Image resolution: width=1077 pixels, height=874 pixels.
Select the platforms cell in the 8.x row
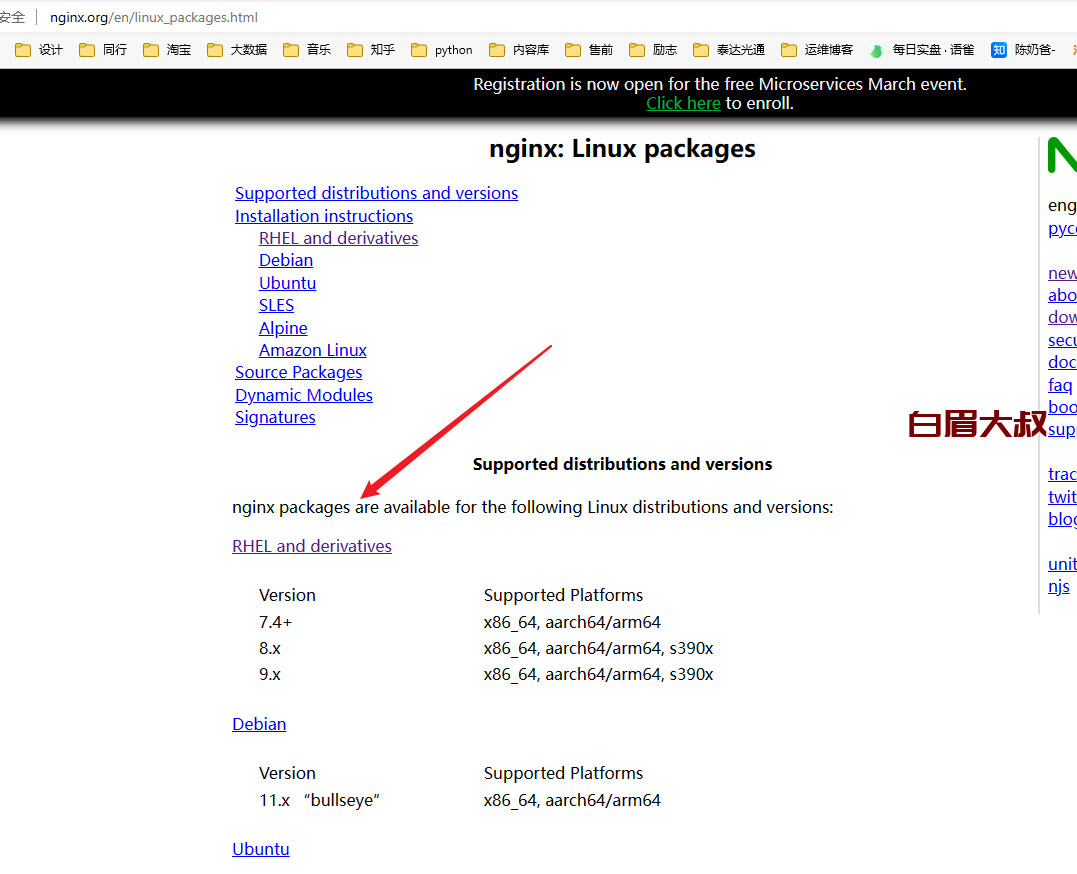click(598, 649)
